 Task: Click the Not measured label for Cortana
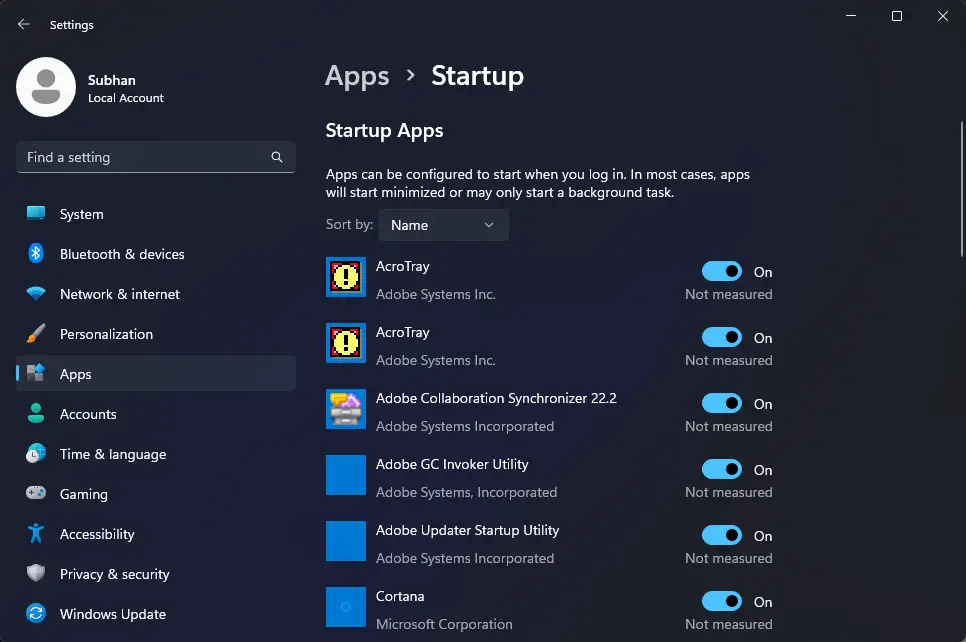click(729, 624)
